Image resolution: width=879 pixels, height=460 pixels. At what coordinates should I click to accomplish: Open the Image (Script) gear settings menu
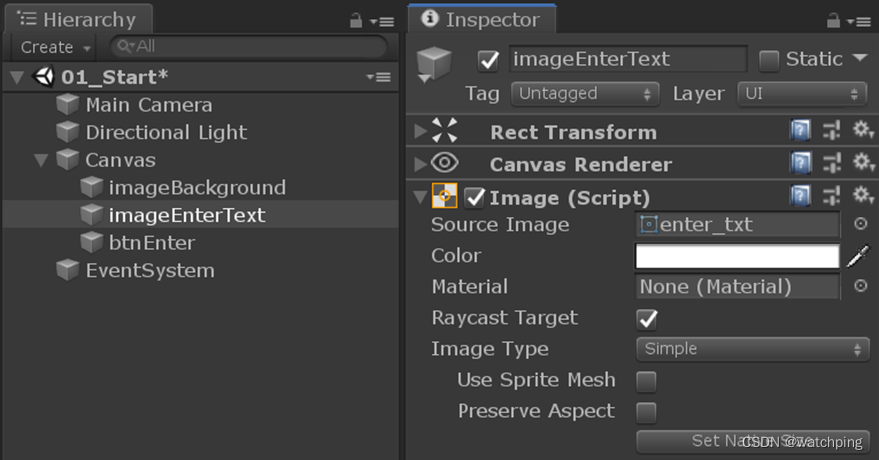862,196
